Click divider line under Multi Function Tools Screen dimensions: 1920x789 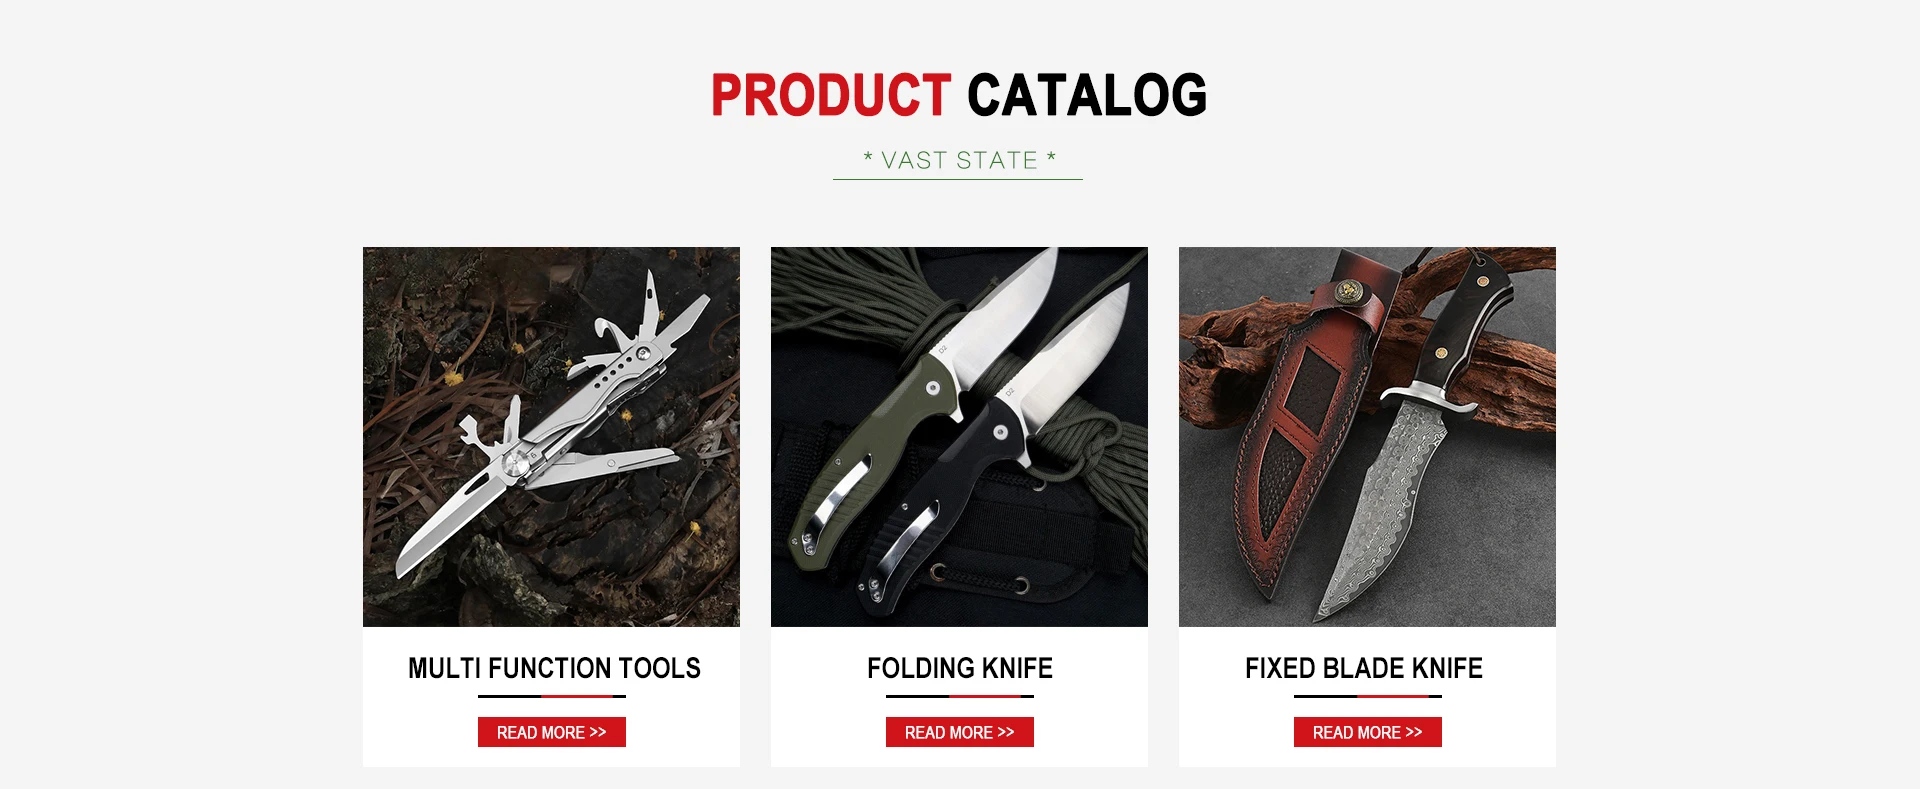pos(552,696)
